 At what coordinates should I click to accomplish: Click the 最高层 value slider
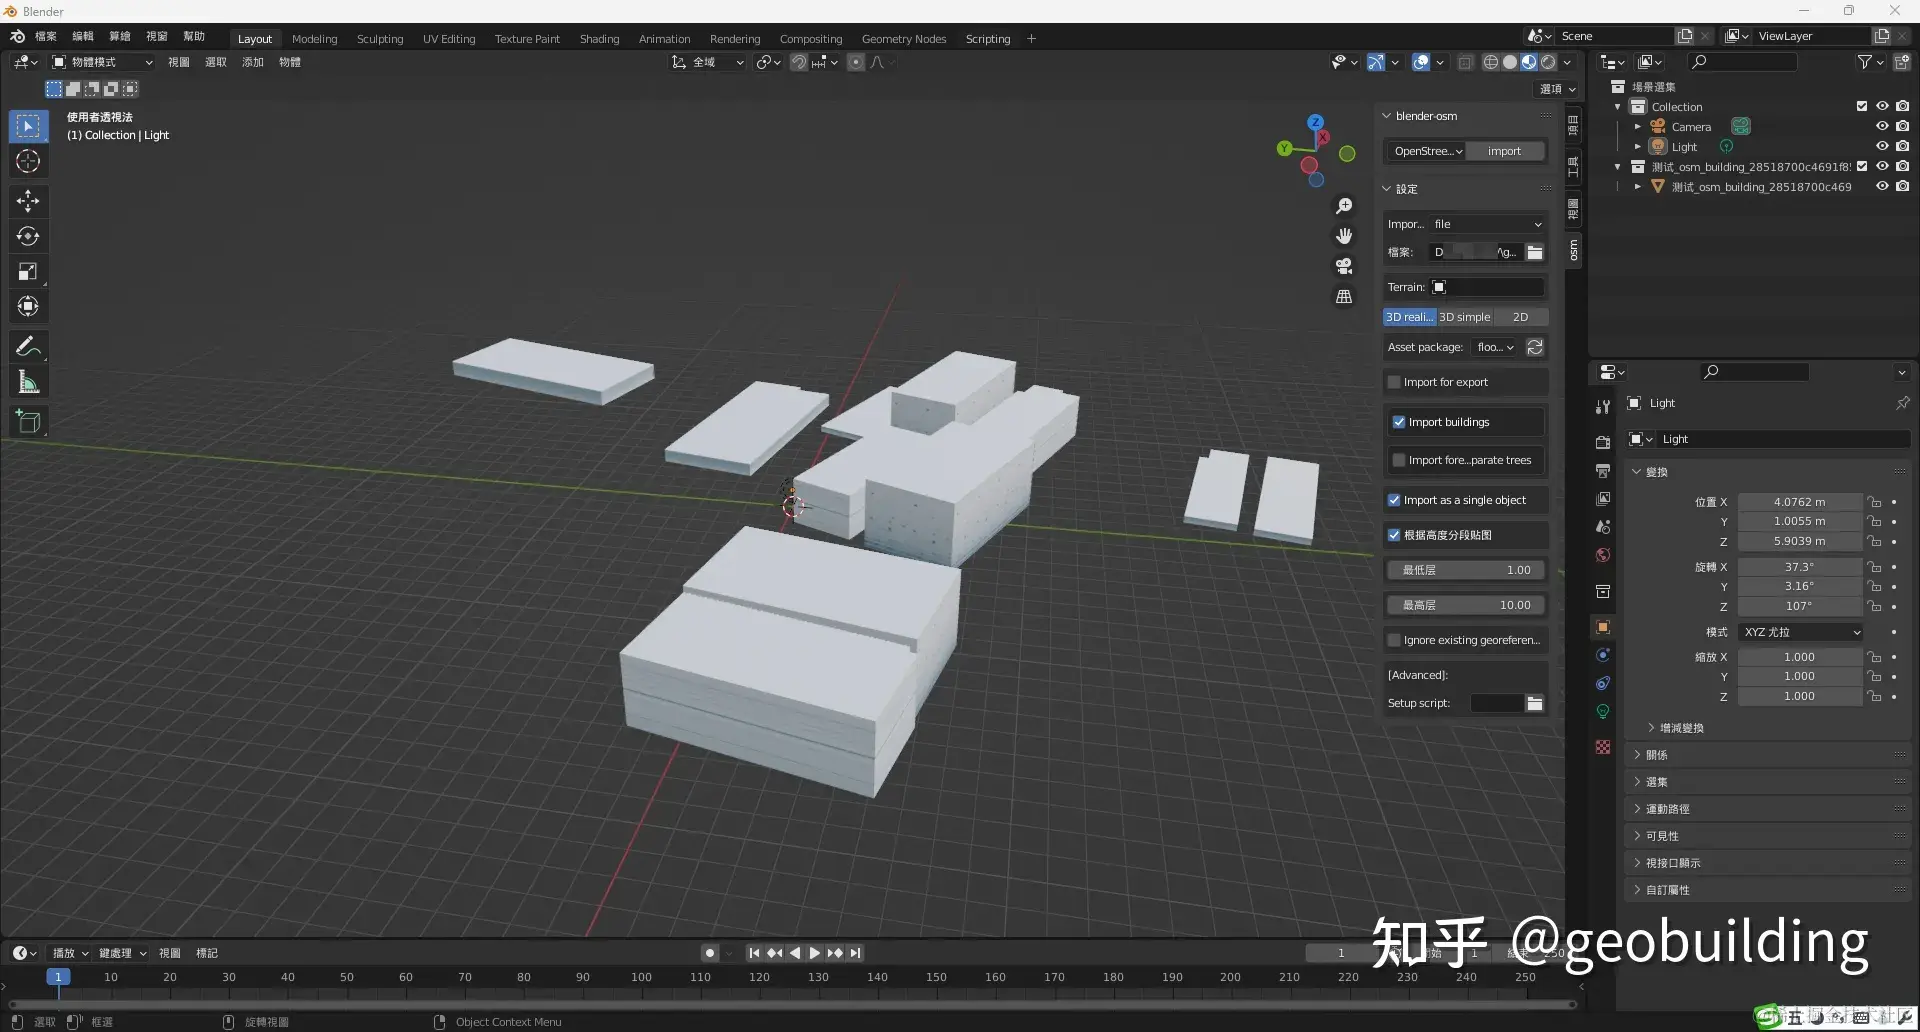click(1466, 605)
